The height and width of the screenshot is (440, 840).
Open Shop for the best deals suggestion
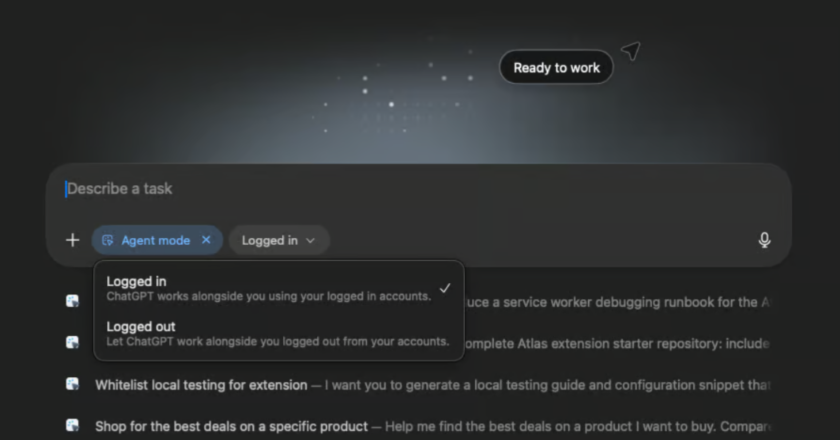(x=432, y=427)
